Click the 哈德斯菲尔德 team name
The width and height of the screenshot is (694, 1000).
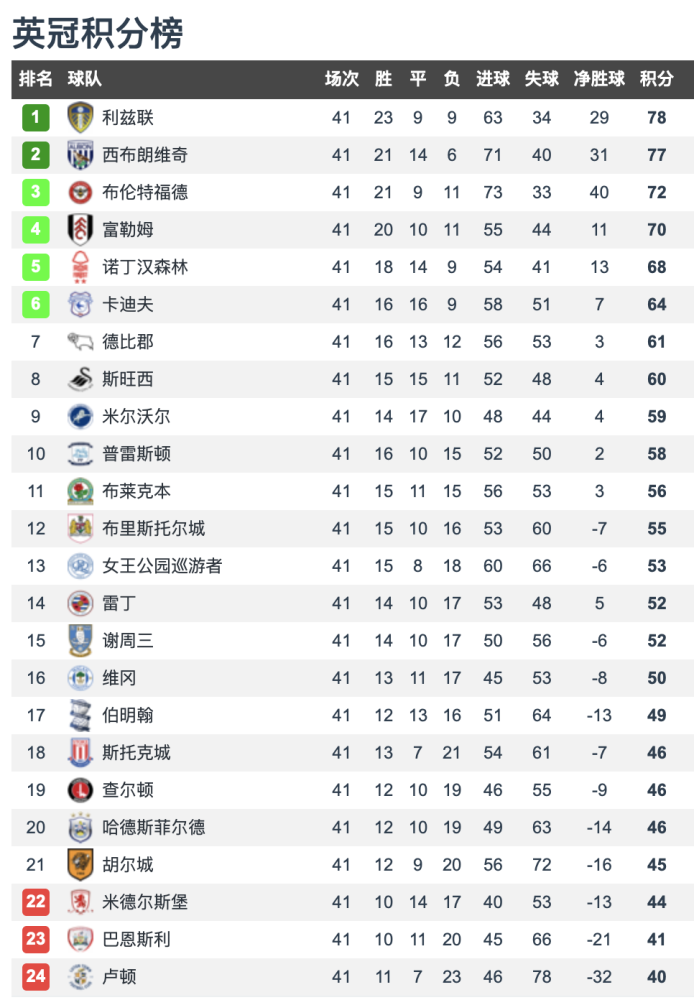pos(154,827)
